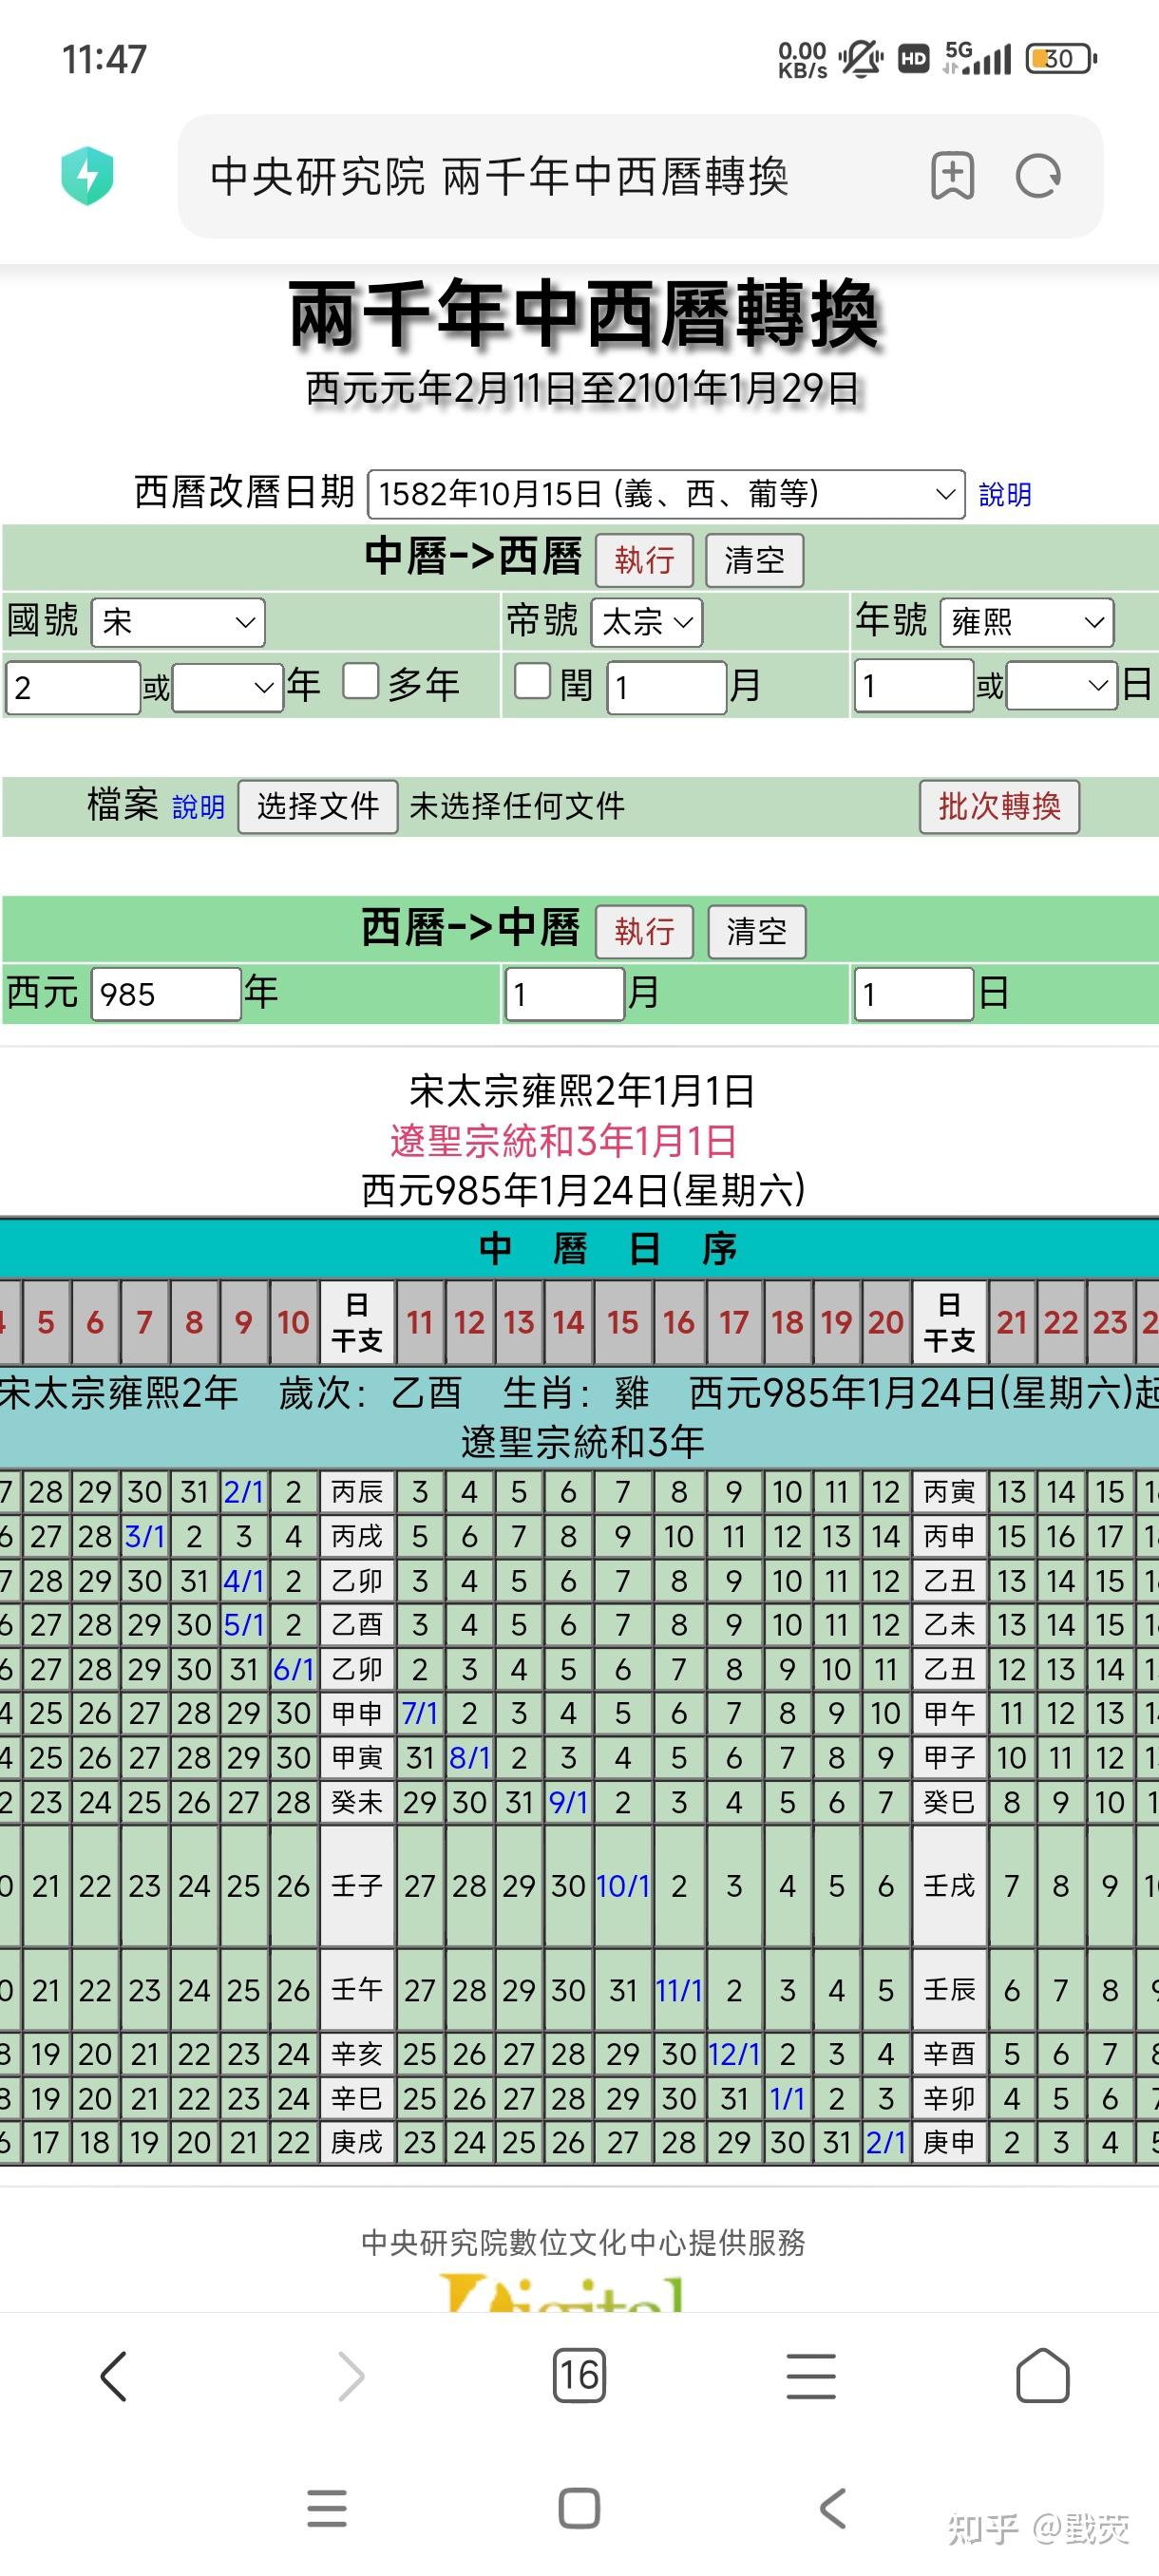Open 西曆改曆日期 dropdown

tap(666, 494)
